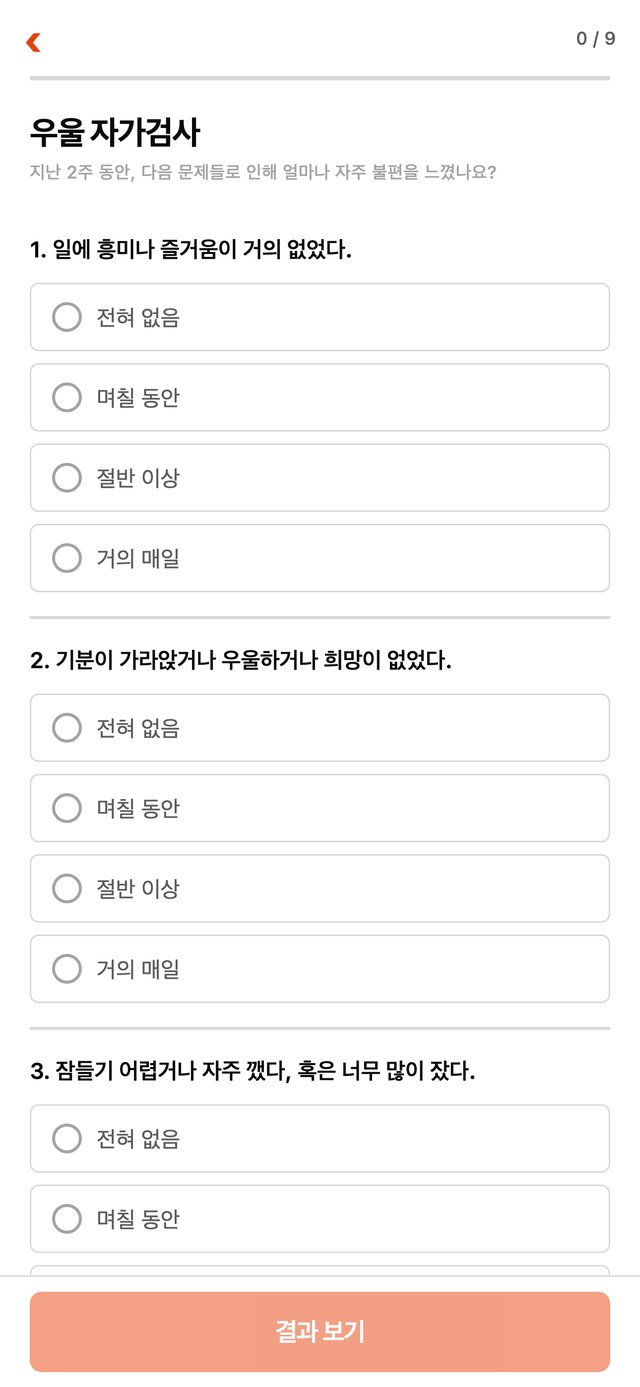
Task: Select '전혀 없음' for question 2
Action: click(x=320, y=728)
